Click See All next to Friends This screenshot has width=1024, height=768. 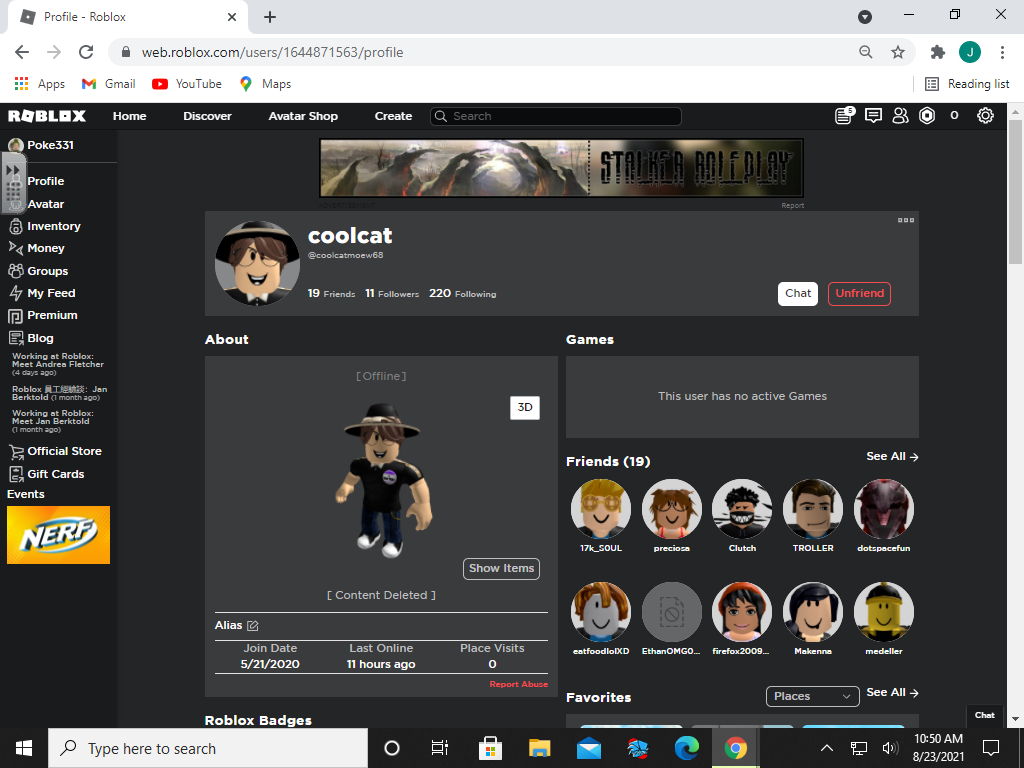pyautogui.click(x=891, y=456)
